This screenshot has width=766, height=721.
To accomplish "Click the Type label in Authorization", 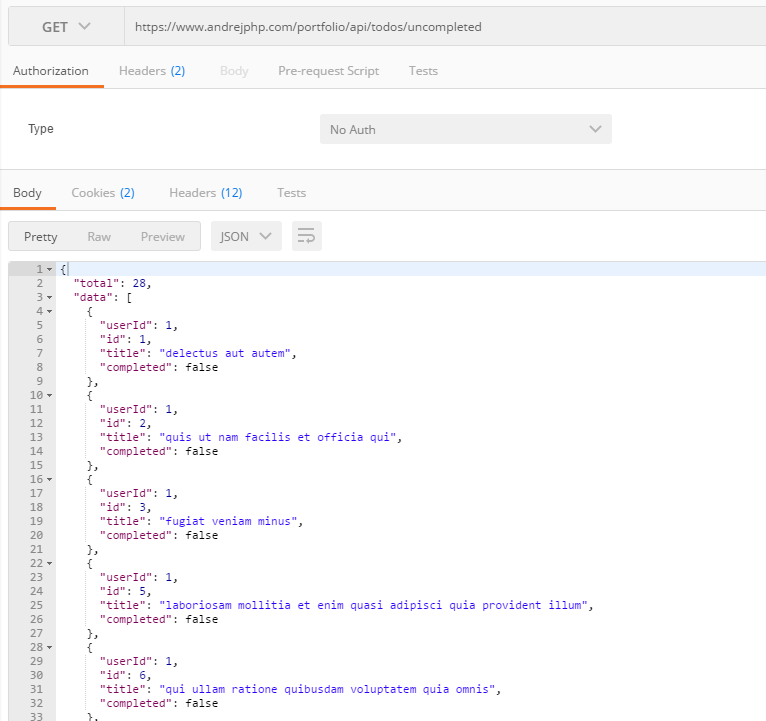I will (x=41, y=129).
